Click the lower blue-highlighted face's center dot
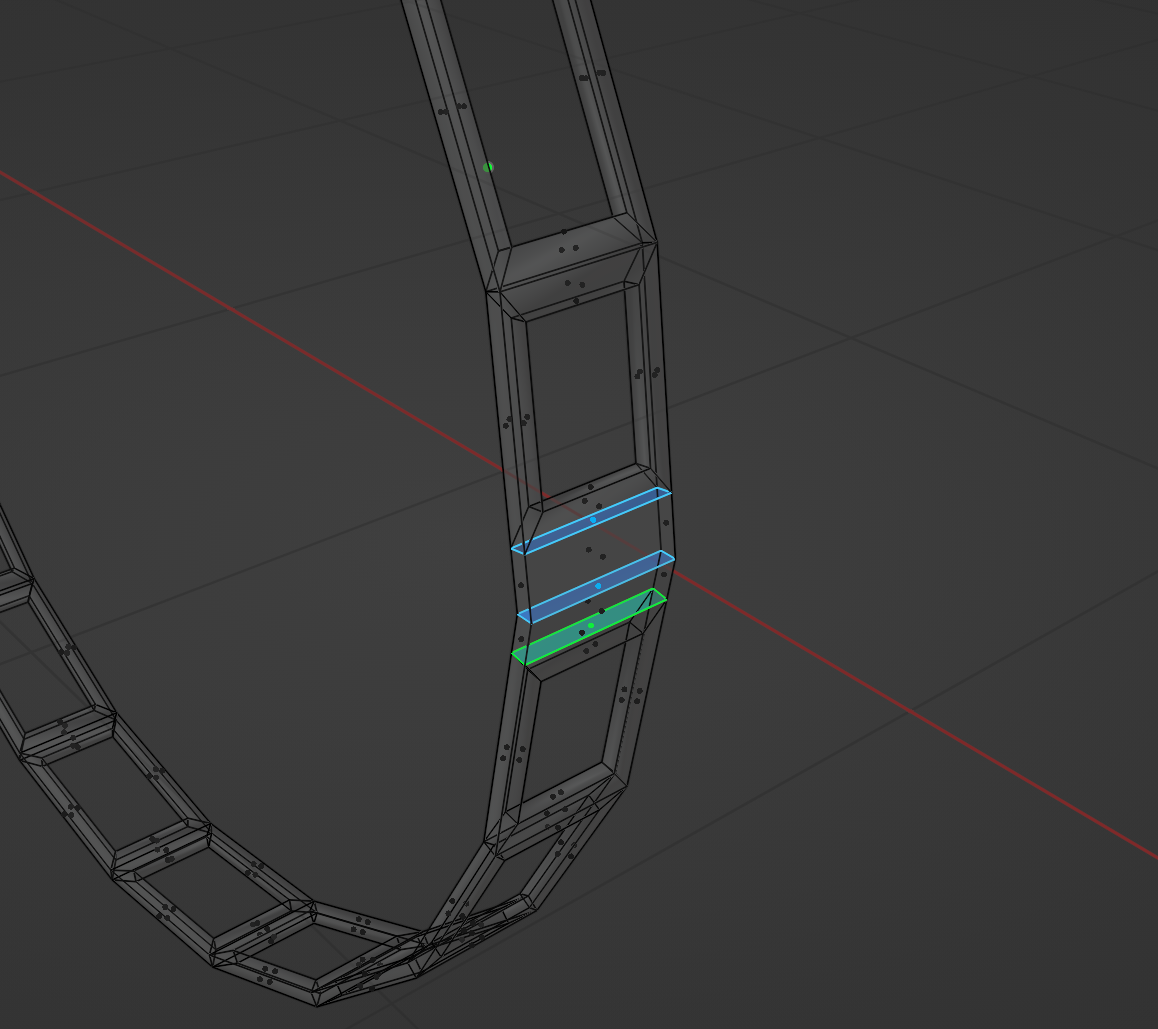 [598, 586]
